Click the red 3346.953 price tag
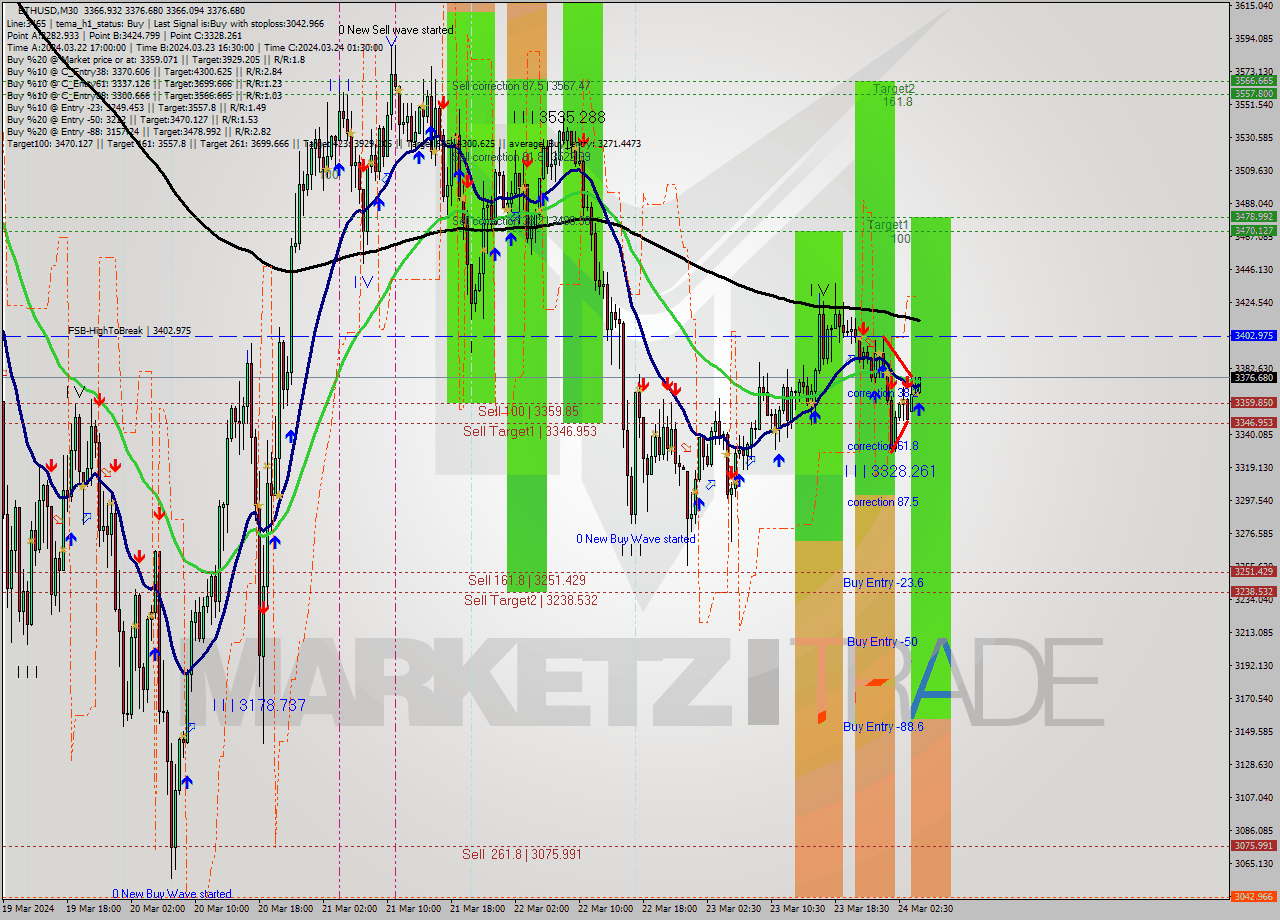The image size is (1280, 920). [1253, 423]
